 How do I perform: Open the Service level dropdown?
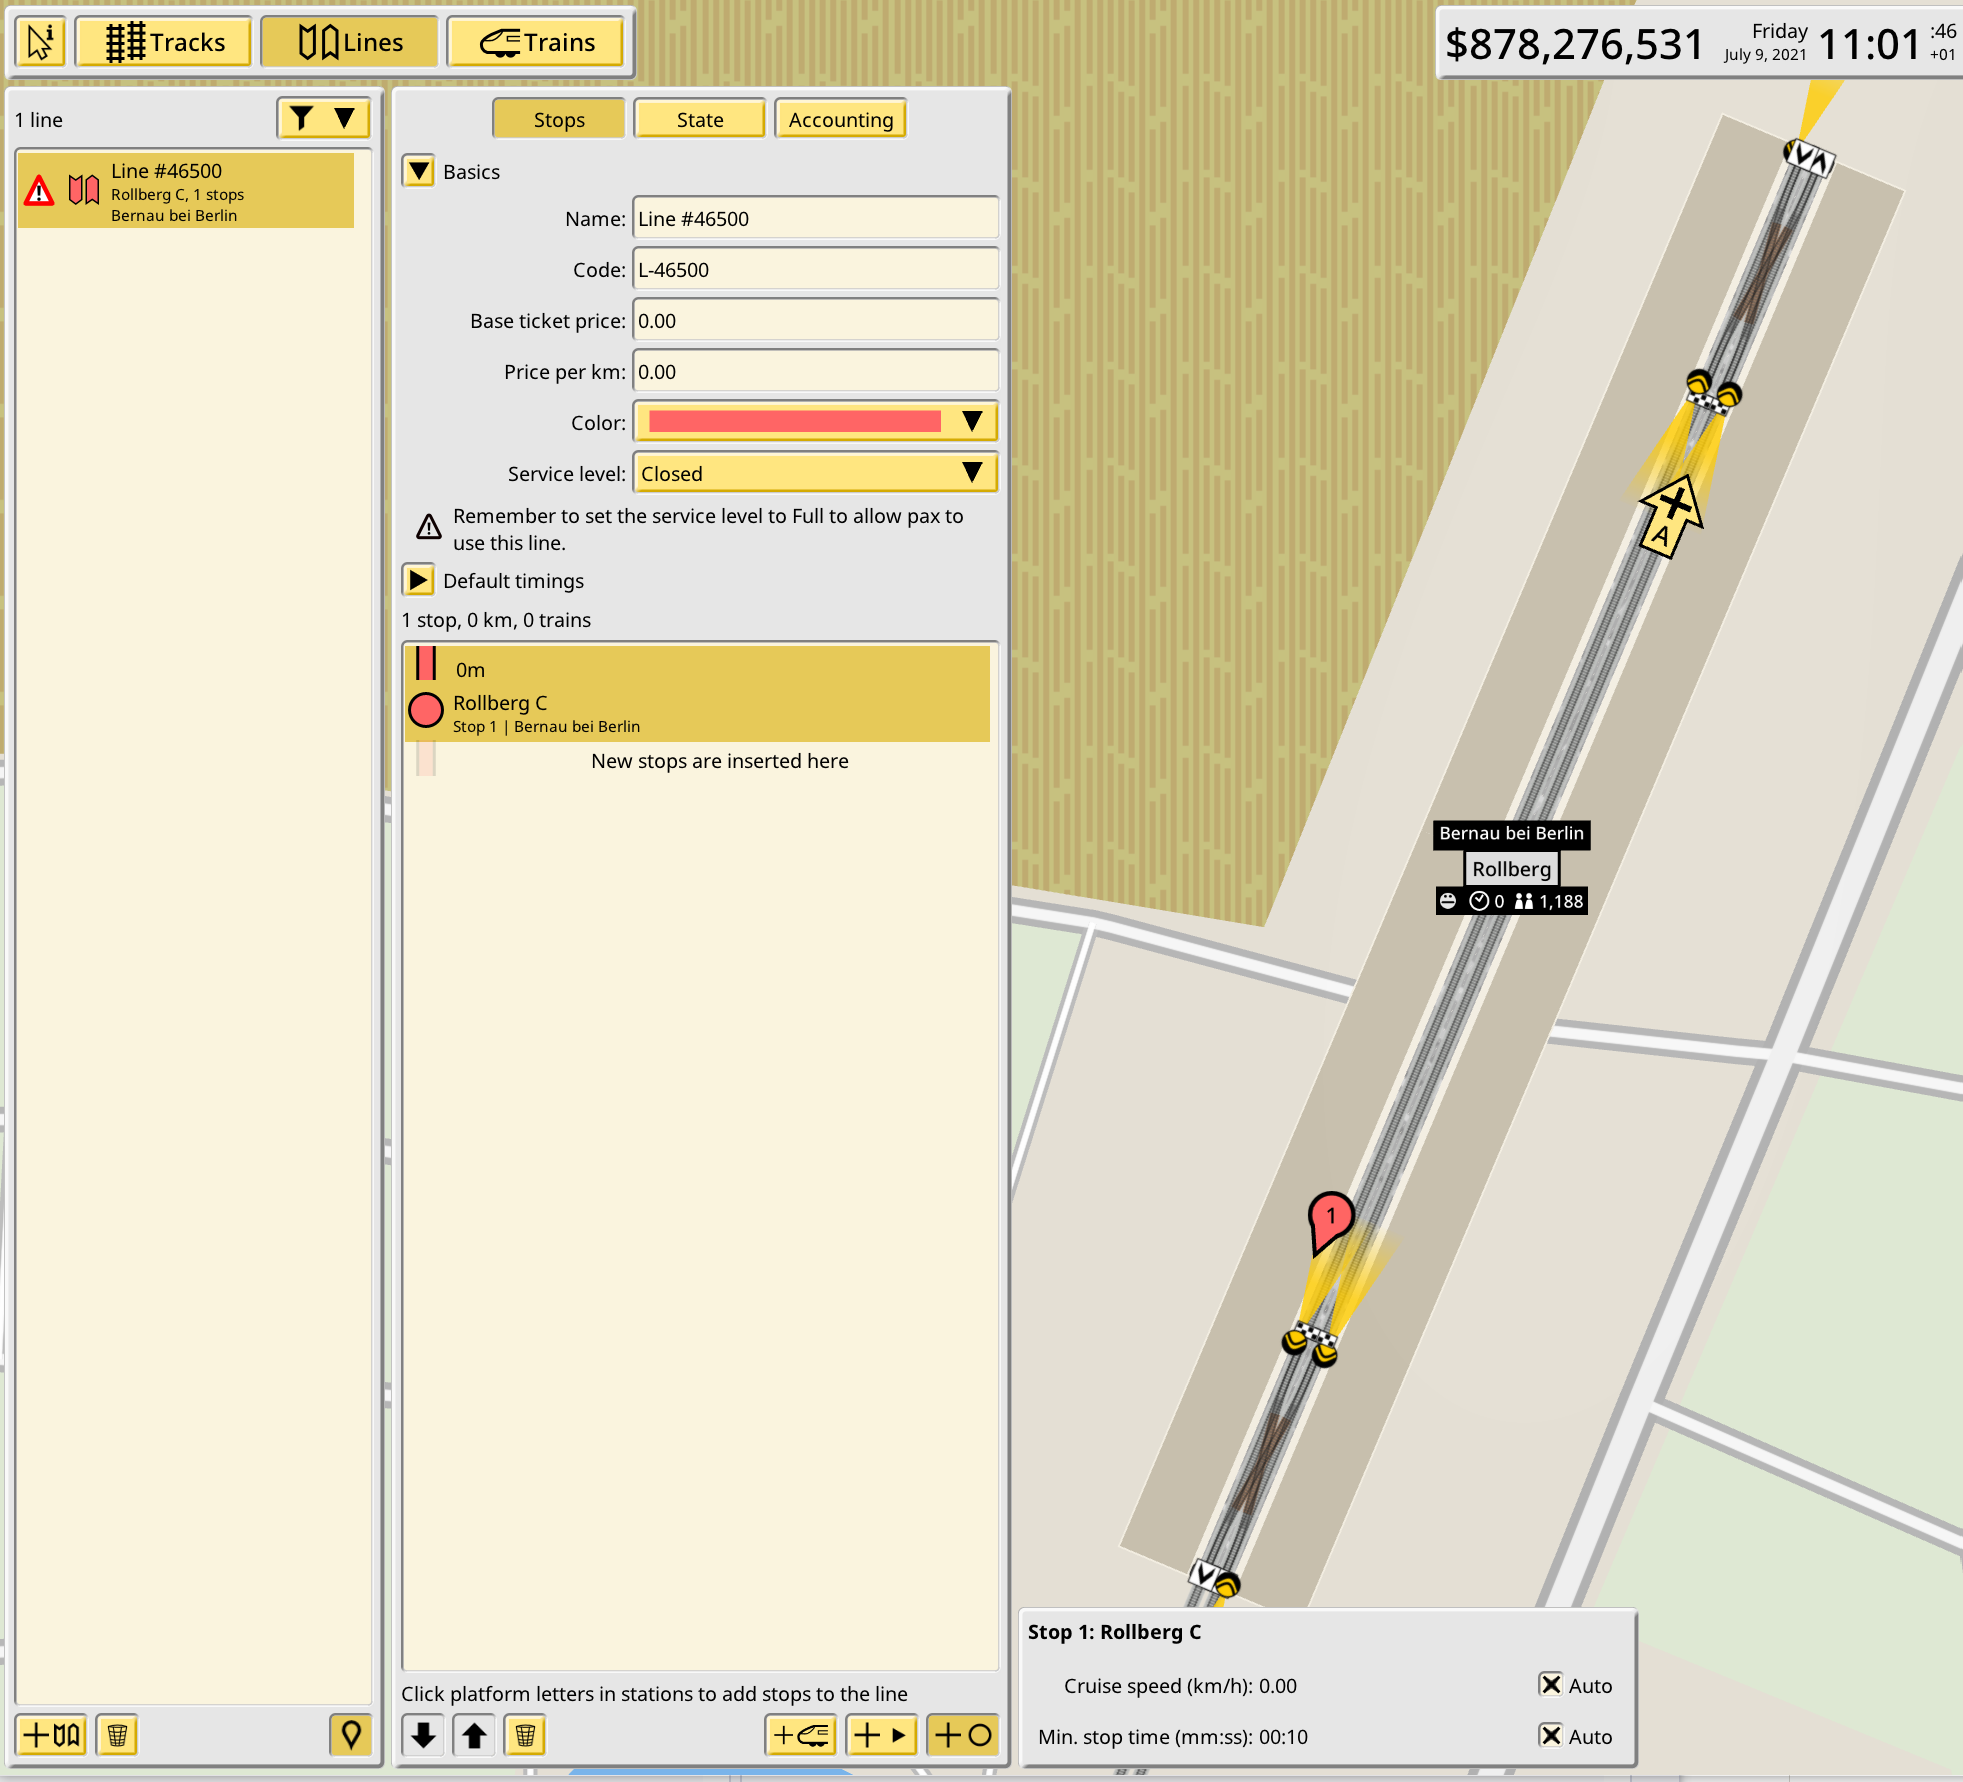[x=815, y=473]
